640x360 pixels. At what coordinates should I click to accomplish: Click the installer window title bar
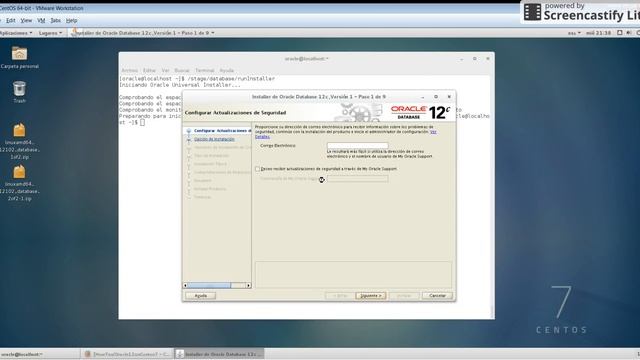pos(318,97)
